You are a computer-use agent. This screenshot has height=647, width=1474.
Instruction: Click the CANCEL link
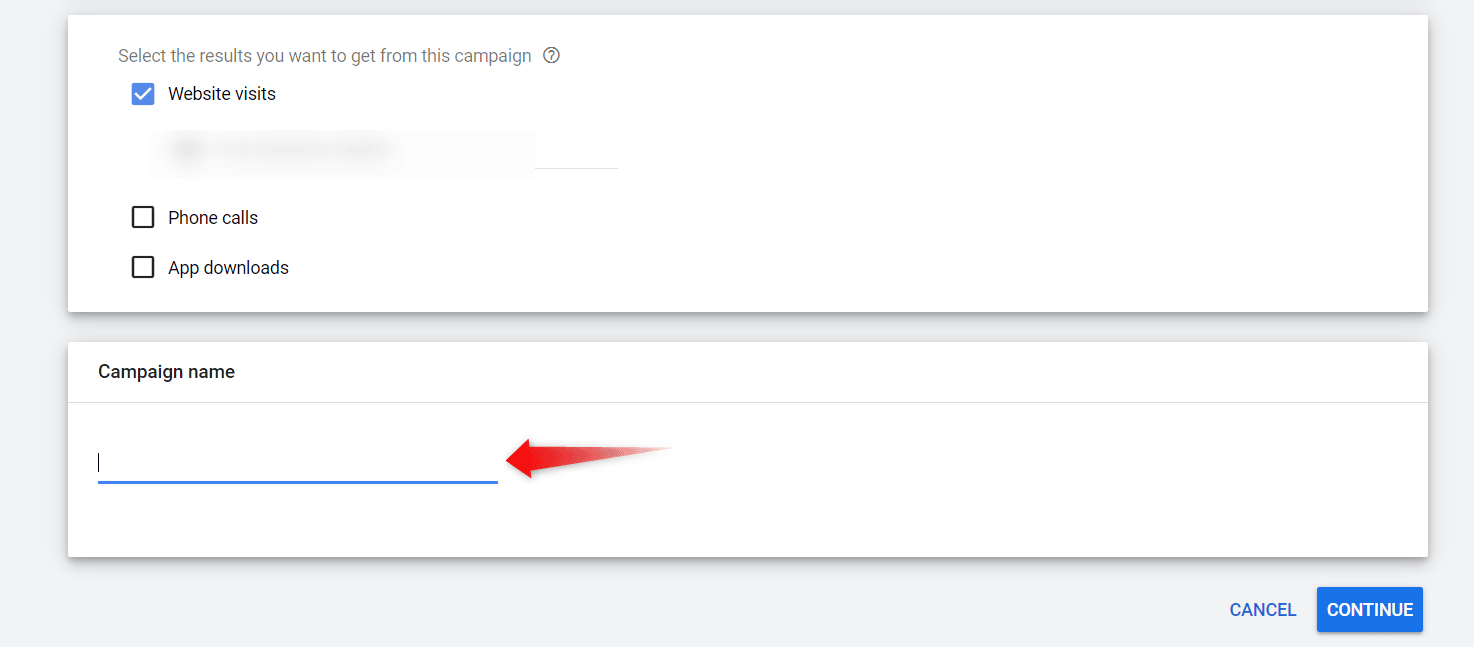coord(1263,610)
